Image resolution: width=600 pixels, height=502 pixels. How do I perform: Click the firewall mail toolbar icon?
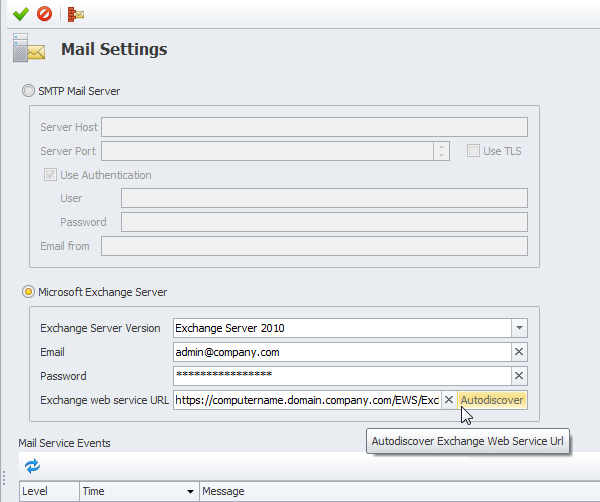click(76, 14)
